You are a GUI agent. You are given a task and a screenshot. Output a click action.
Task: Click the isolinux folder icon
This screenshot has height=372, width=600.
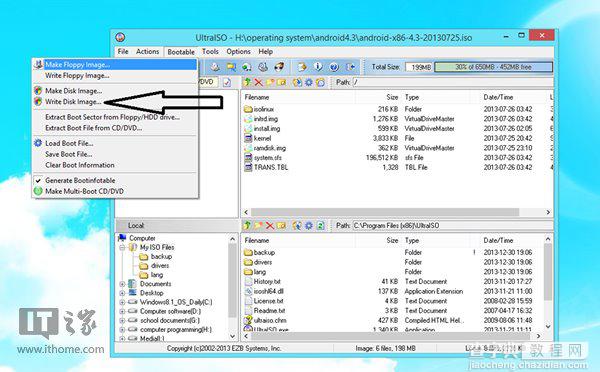[248, 109]
